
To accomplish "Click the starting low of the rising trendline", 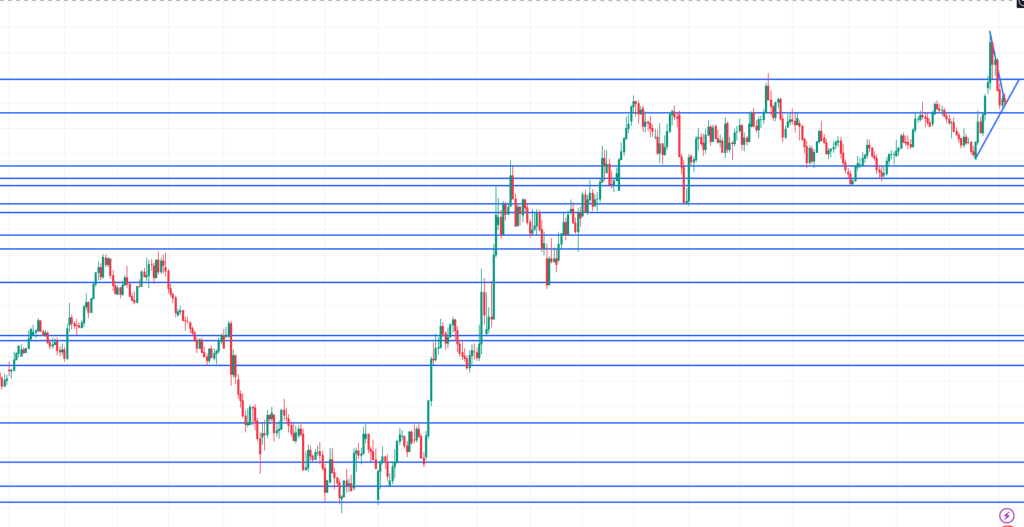I will tap(975, 157).
